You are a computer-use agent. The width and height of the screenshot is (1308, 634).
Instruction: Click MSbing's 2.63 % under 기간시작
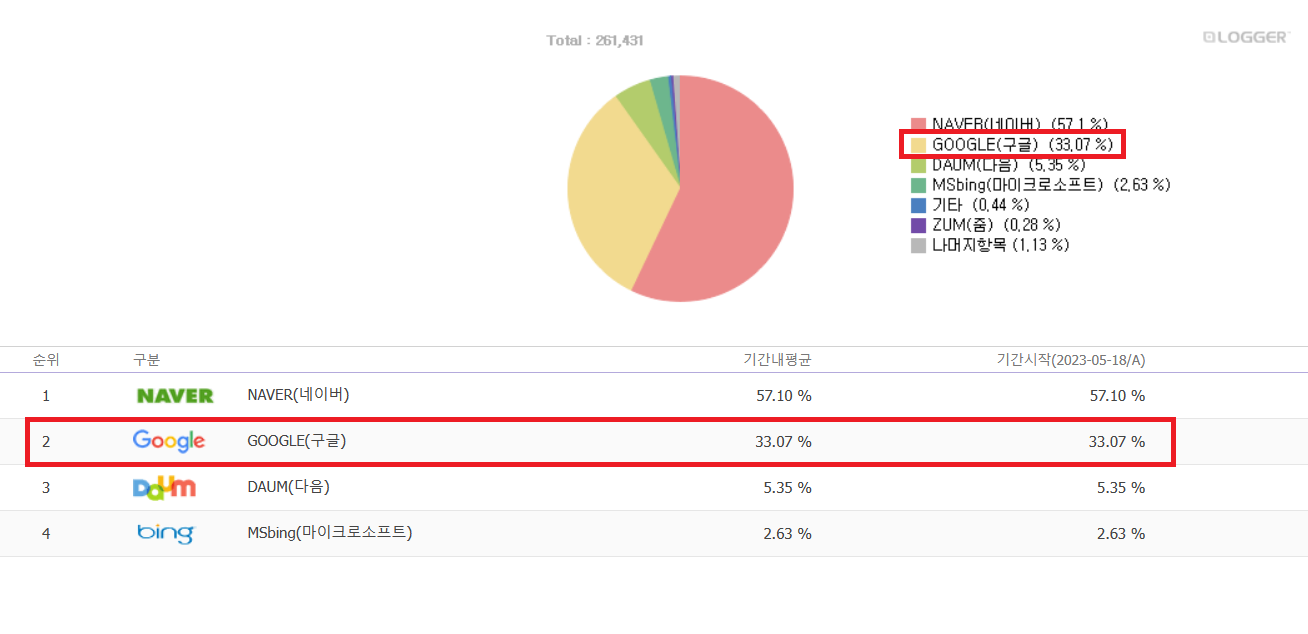click(x=1121, y=534)
